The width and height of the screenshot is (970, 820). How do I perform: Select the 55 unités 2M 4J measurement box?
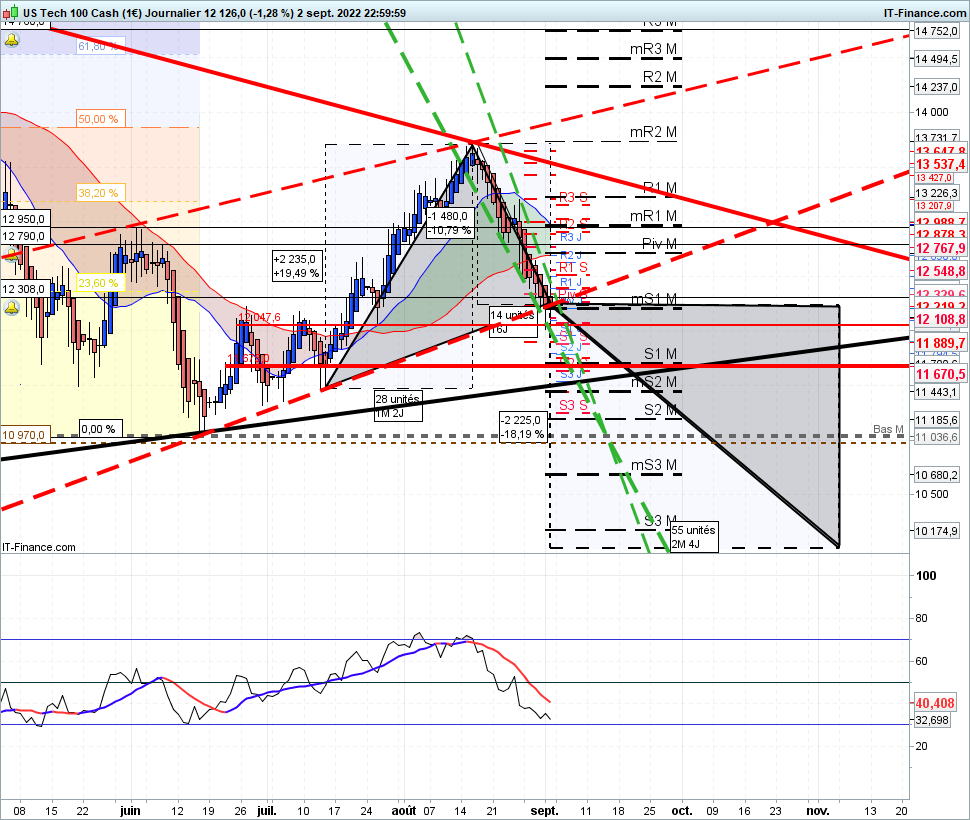694,537
